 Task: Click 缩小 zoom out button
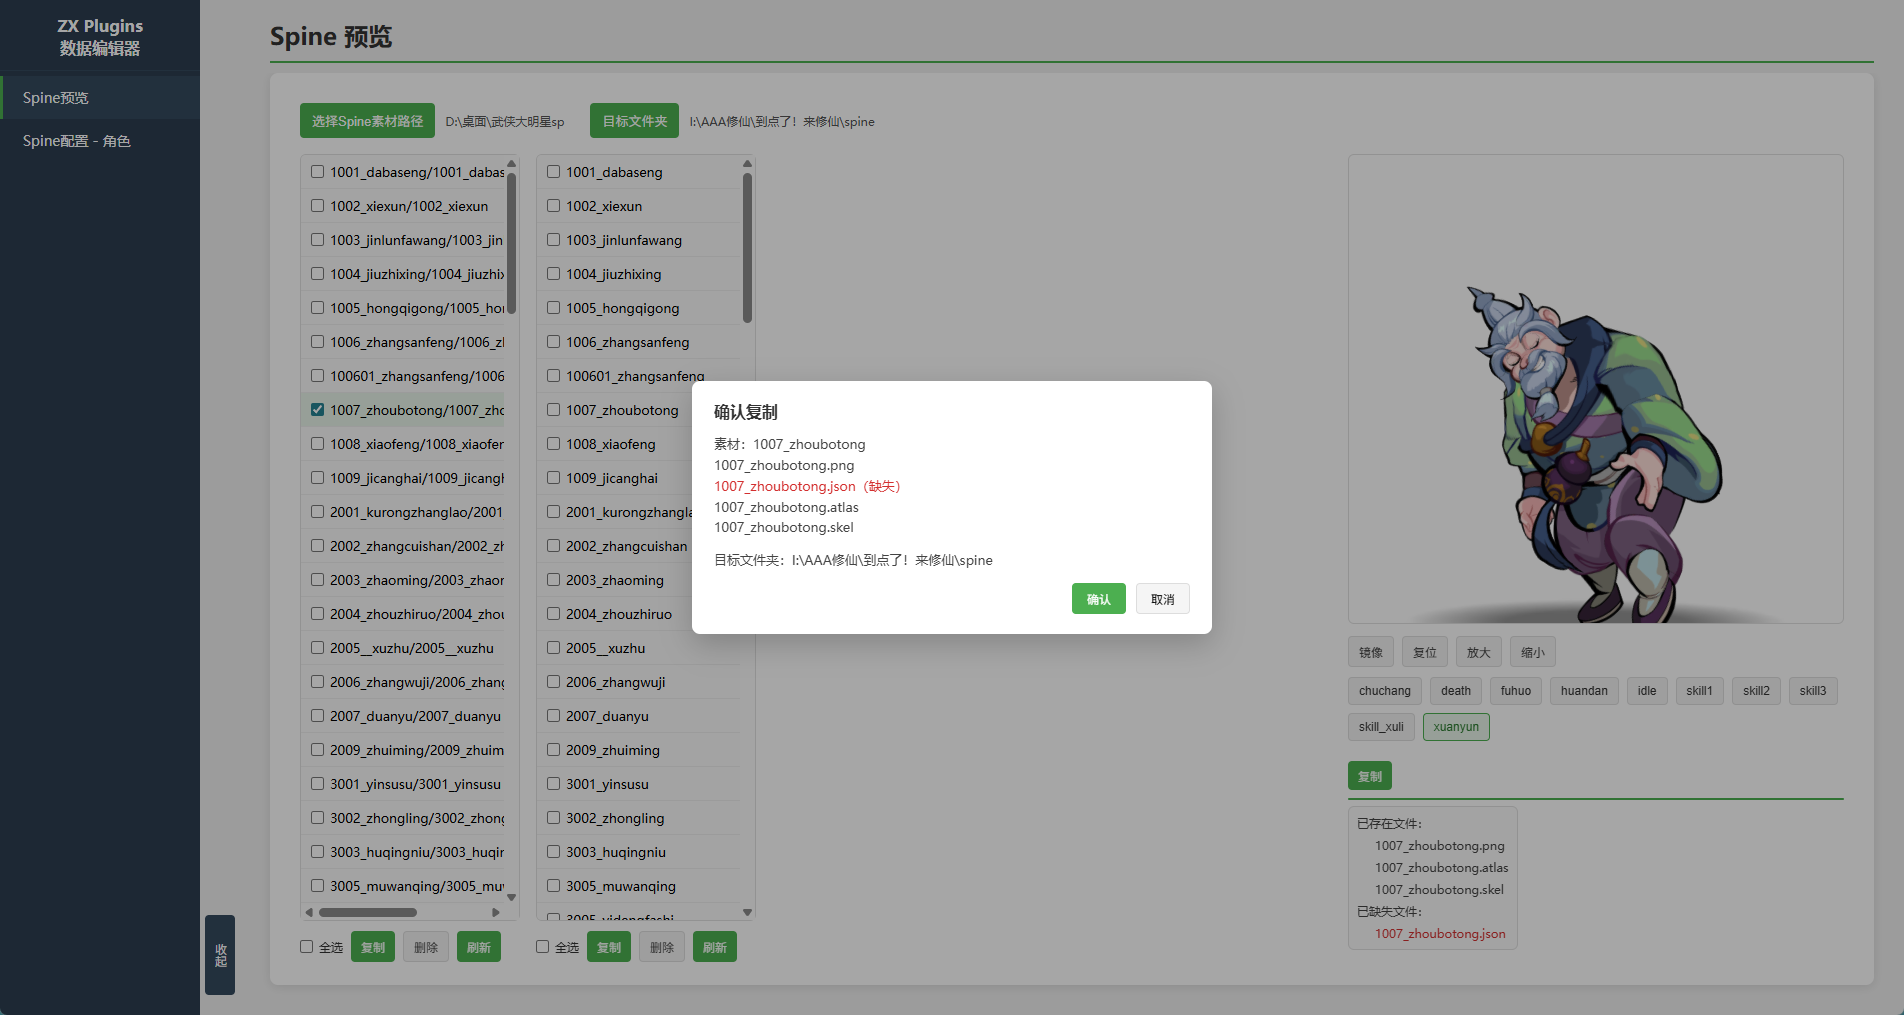point(1533,652)
